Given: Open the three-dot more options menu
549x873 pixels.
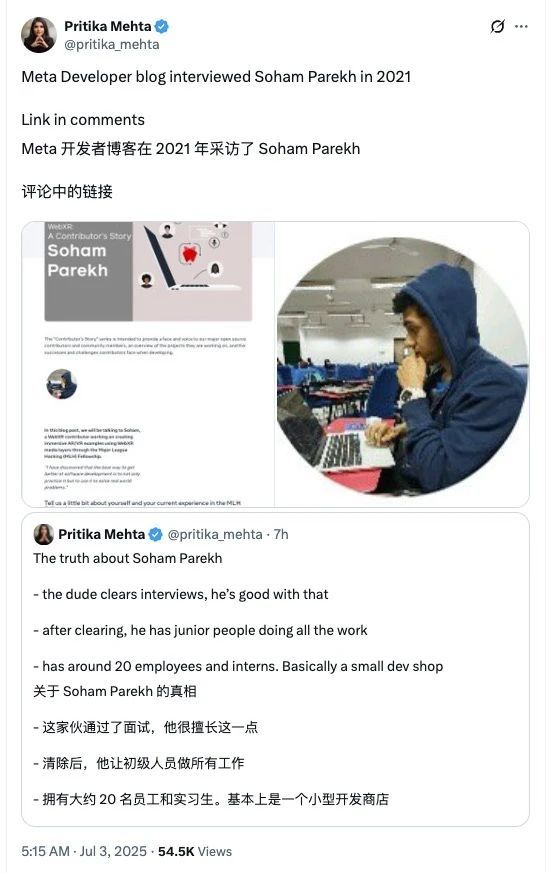Looking at the screenshot, I should coord(521,26).
